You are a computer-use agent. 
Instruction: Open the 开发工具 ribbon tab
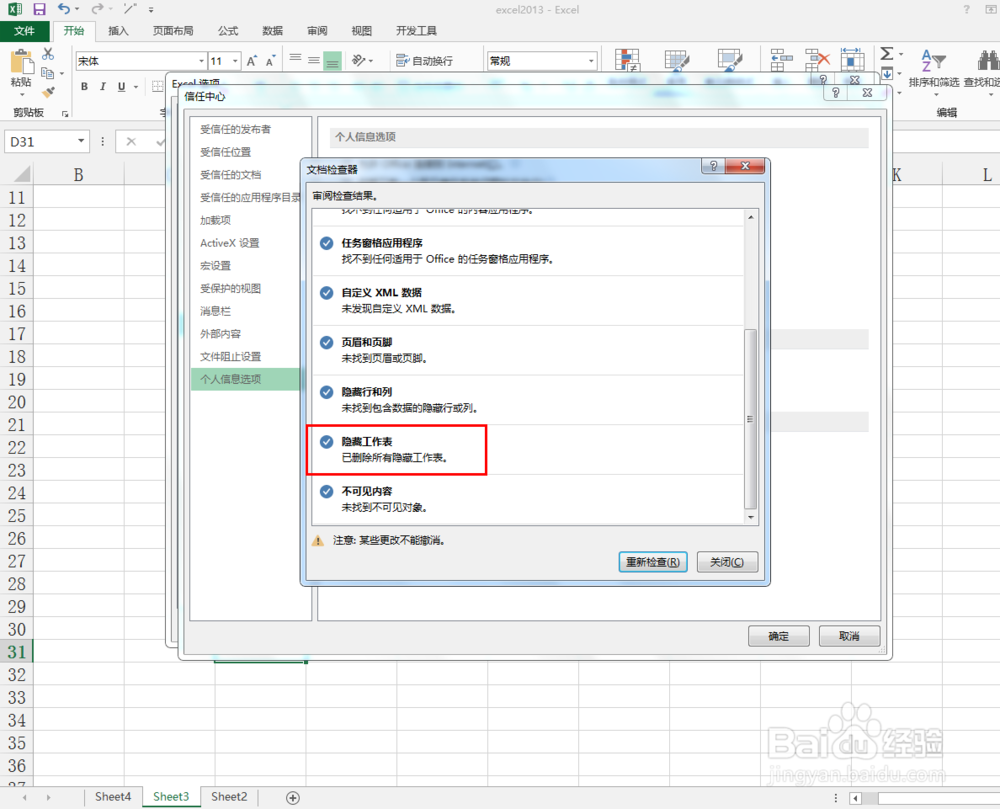pos(417,30)
